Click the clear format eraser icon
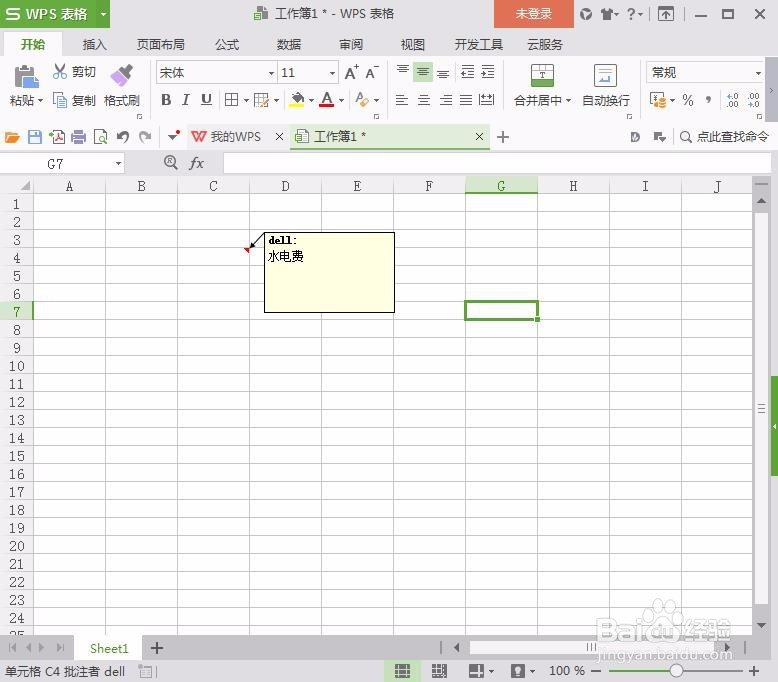 [362, 100]
